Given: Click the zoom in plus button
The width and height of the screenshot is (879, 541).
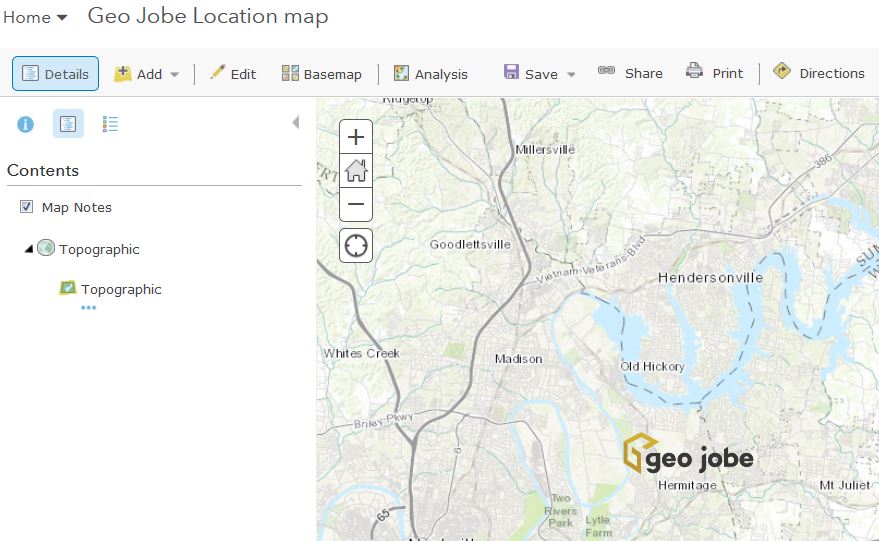Looking at the screenshot, I should [356, 138].
